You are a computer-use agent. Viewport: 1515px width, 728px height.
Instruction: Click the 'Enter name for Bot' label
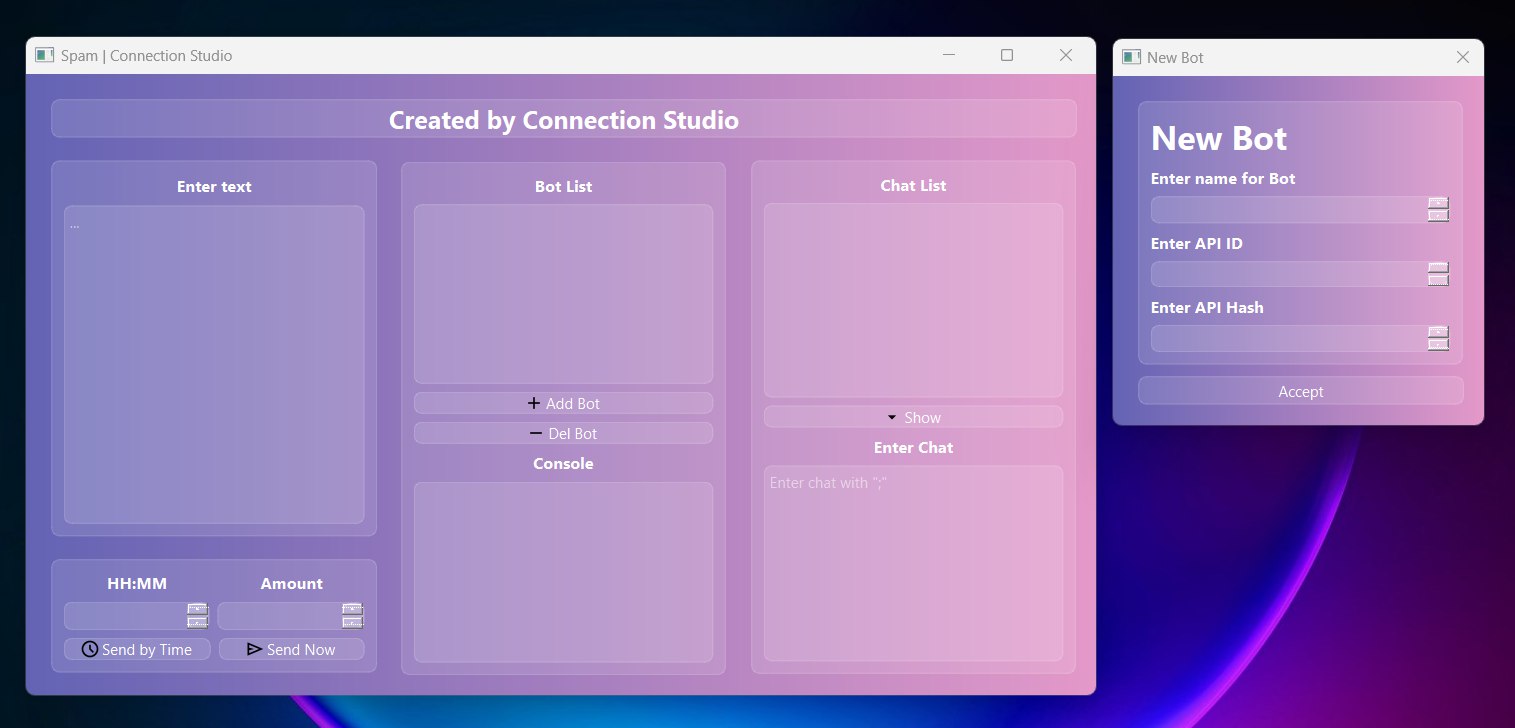click(x=1223, y=178)
